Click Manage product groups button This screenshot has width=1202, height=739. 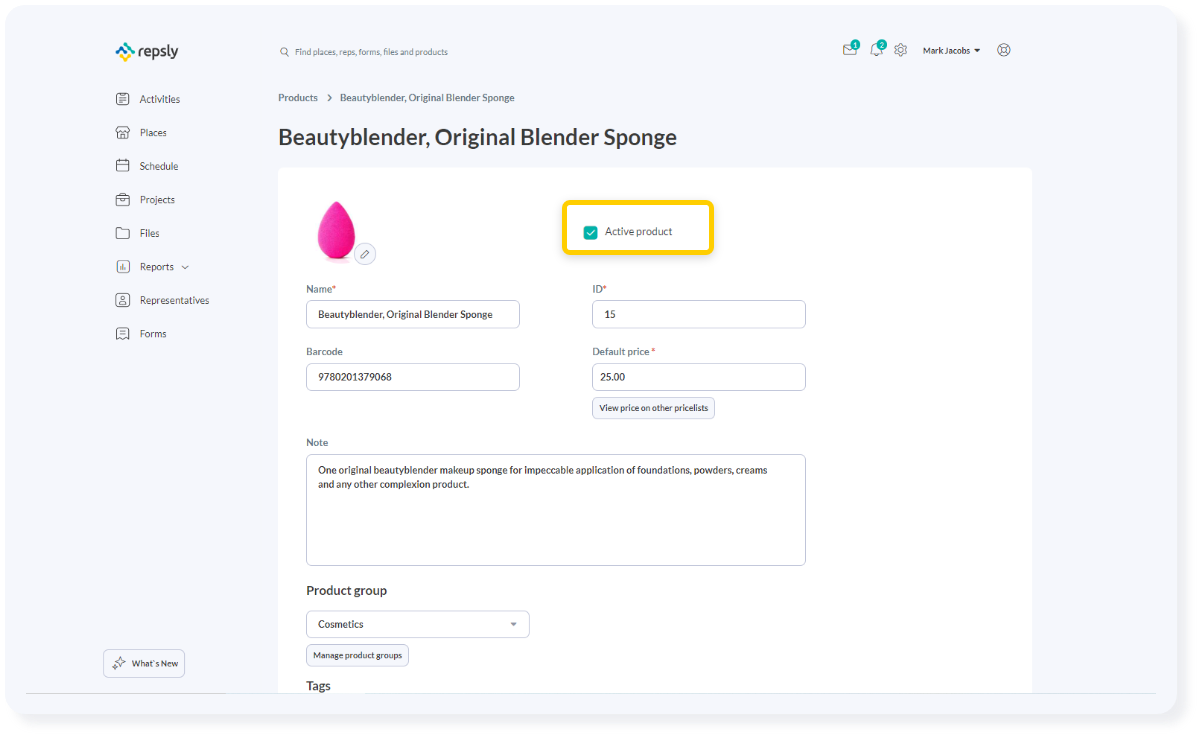358,655
